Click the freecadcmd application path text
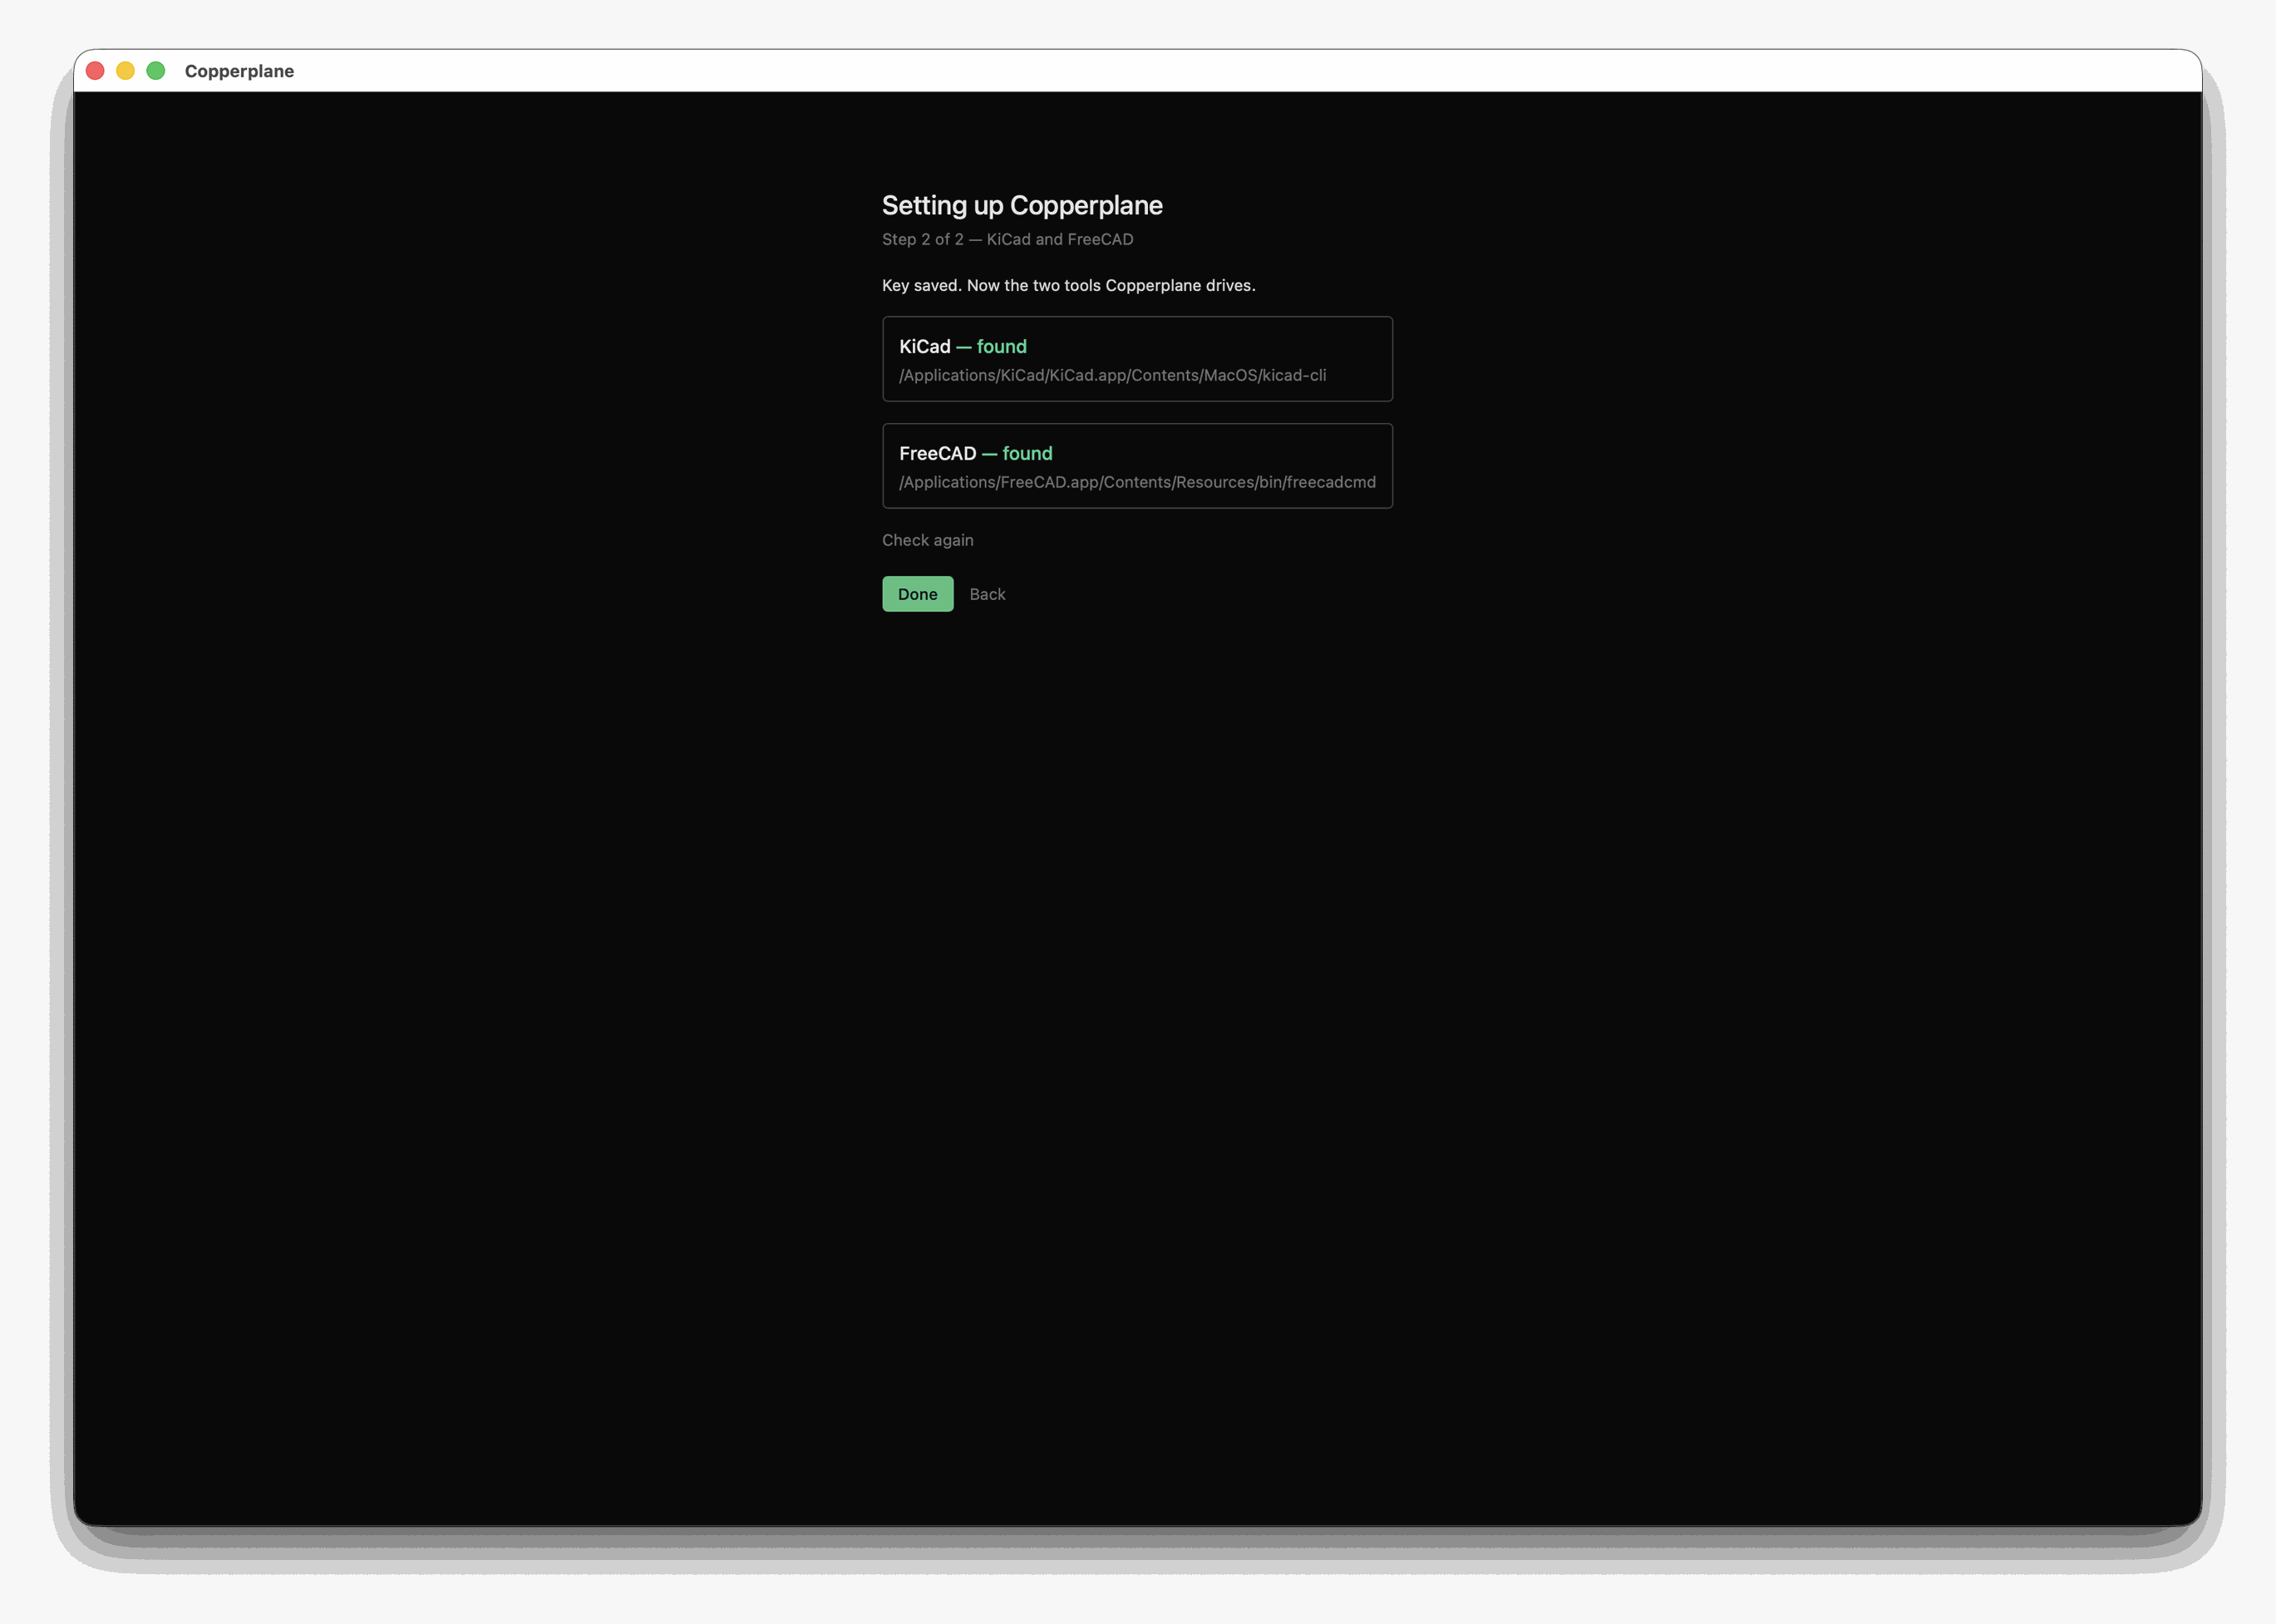This screenshot has width=2276, height=1624. pyautogui.click(x=1137, y=482)
